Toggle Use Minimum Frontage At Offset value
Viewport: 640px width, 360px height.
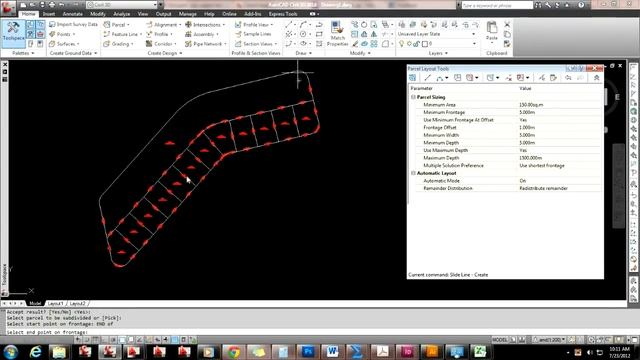(x=559, y=120)
